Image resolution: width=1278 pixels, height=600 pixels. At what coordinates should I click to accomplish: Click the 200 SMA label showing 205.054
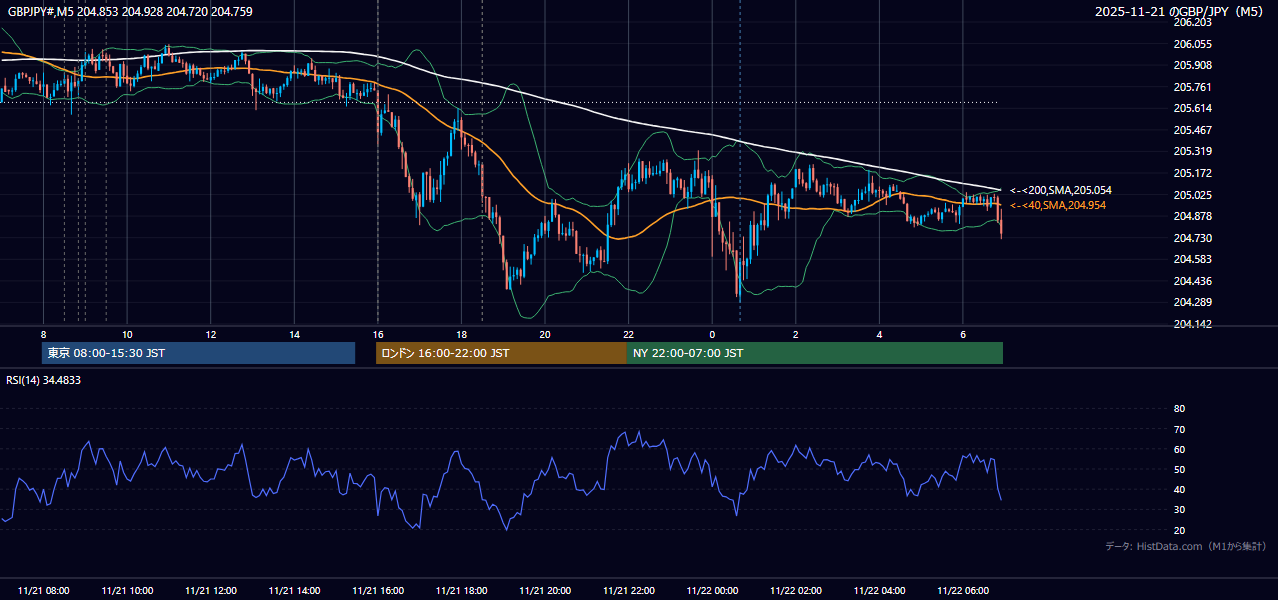[x=1060, y=190]
